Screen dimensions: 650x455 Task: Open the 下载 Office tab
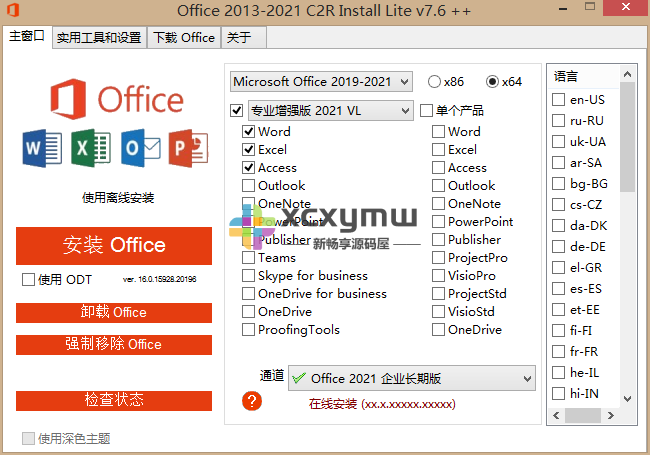[184, 38]
